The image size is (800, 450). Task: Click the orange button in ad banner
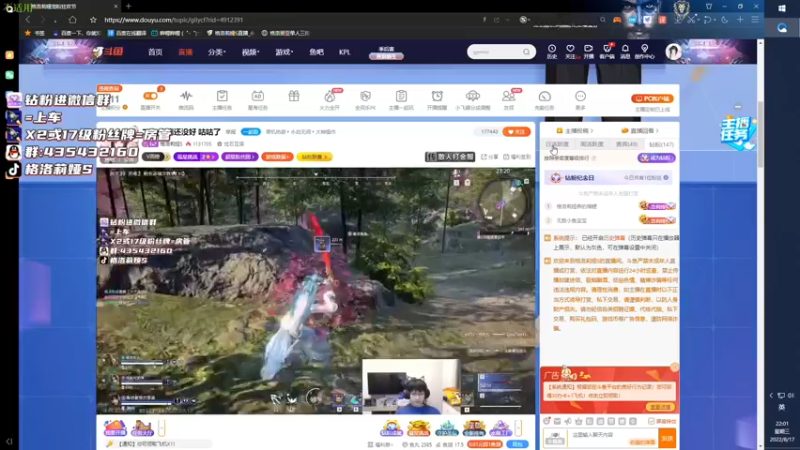coord(660,407)
